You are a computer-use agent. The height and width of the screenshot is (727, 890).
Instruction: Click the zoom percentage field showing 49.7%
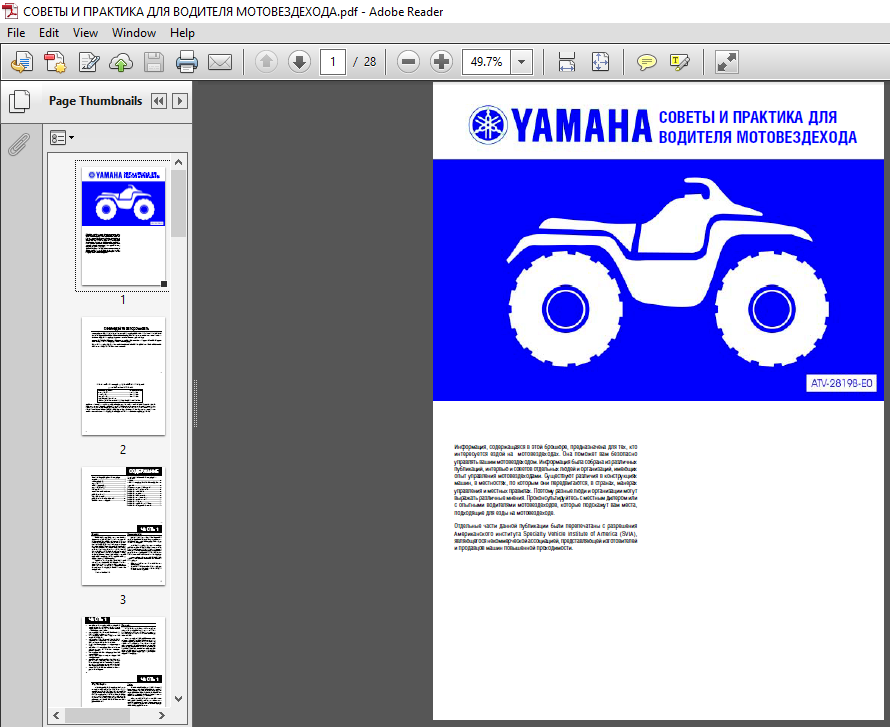click(x=486, y=61)
